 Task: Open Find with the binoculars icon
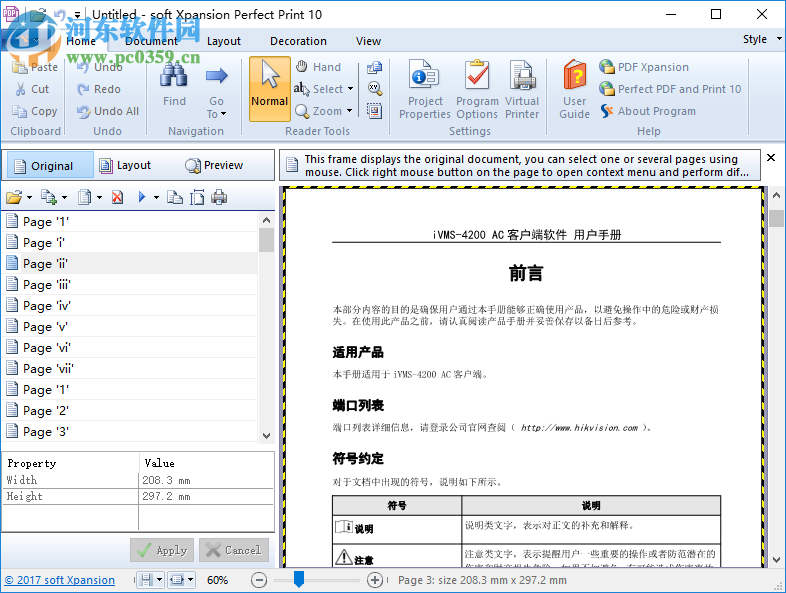(174, 84)
